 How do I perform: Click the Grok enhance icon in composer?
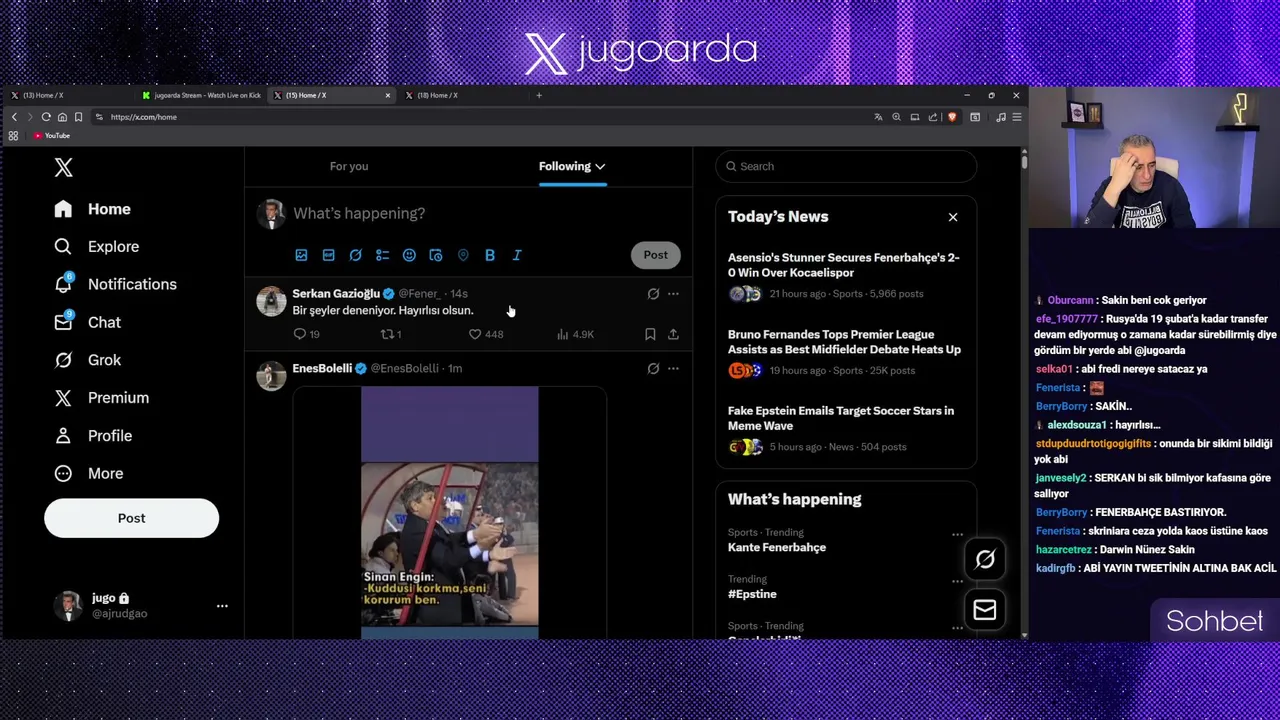355,255
